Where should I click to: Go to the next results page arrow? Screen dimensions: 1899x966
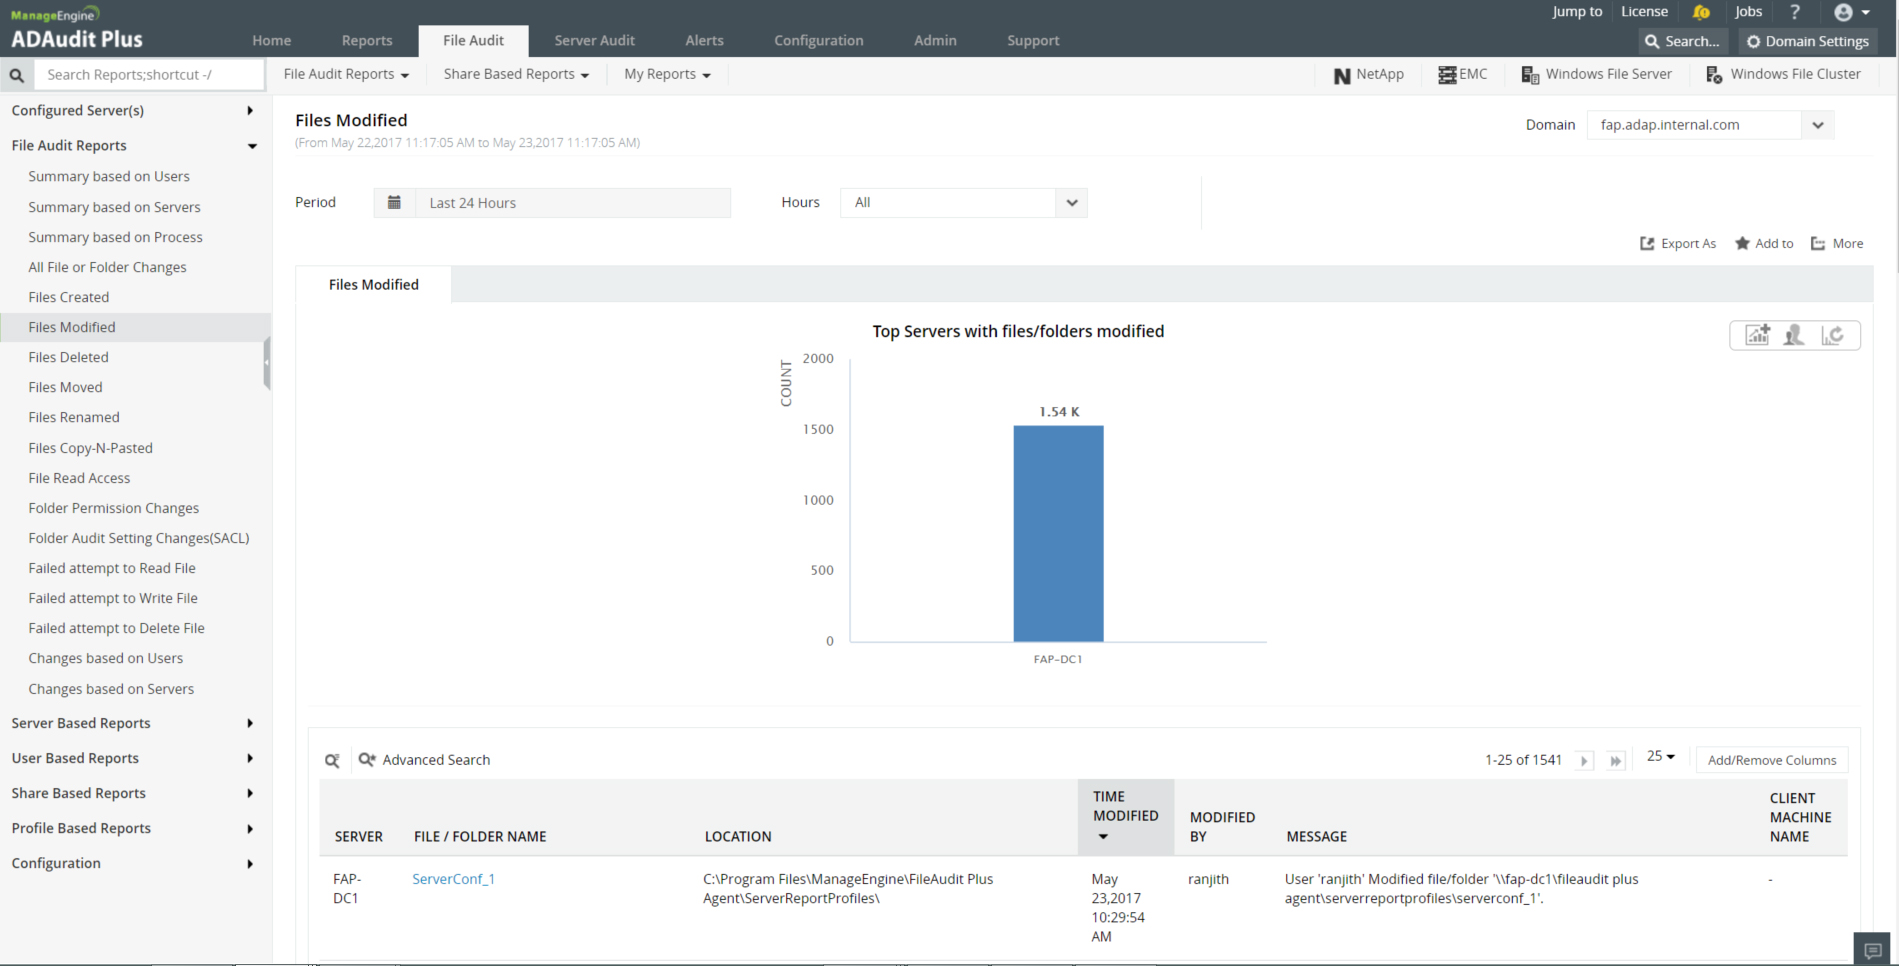coord(1584,761)
